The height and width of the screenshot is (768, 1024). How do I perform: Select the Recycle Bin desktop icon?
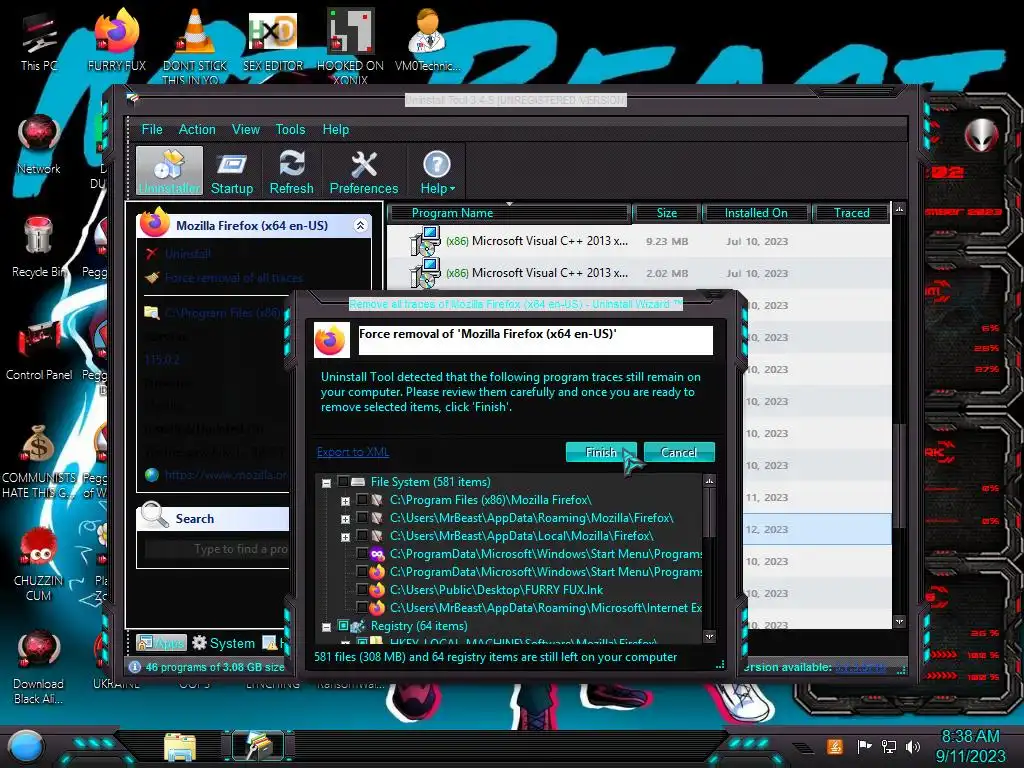tap(39, 246)
